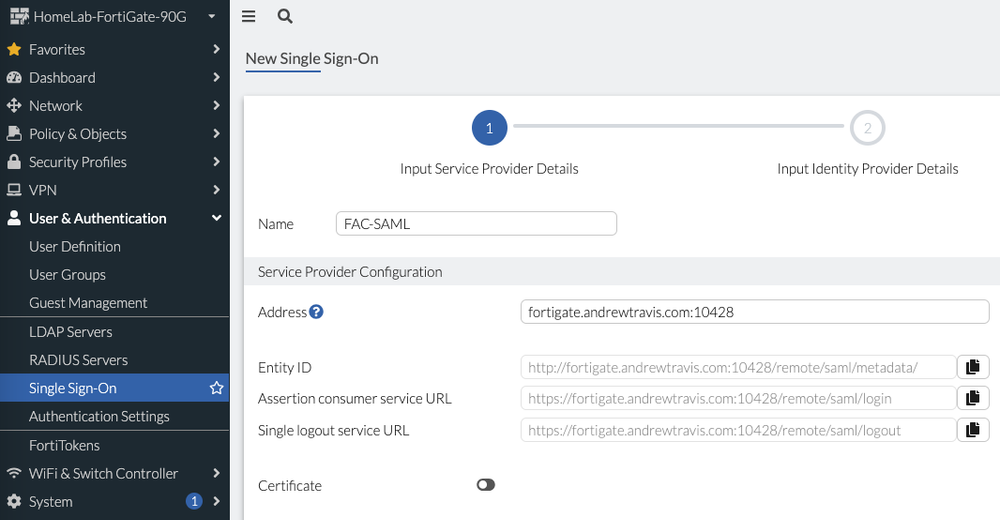
Task: Click the Security Profiles lock icon
Action: [x=14, y=161]
